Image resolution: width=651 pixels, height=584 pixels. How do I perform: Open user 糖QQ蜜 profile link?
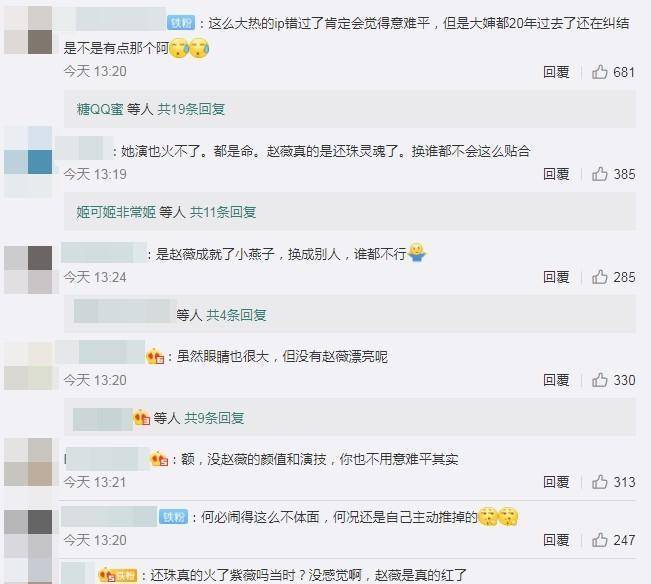click(100, 109)
